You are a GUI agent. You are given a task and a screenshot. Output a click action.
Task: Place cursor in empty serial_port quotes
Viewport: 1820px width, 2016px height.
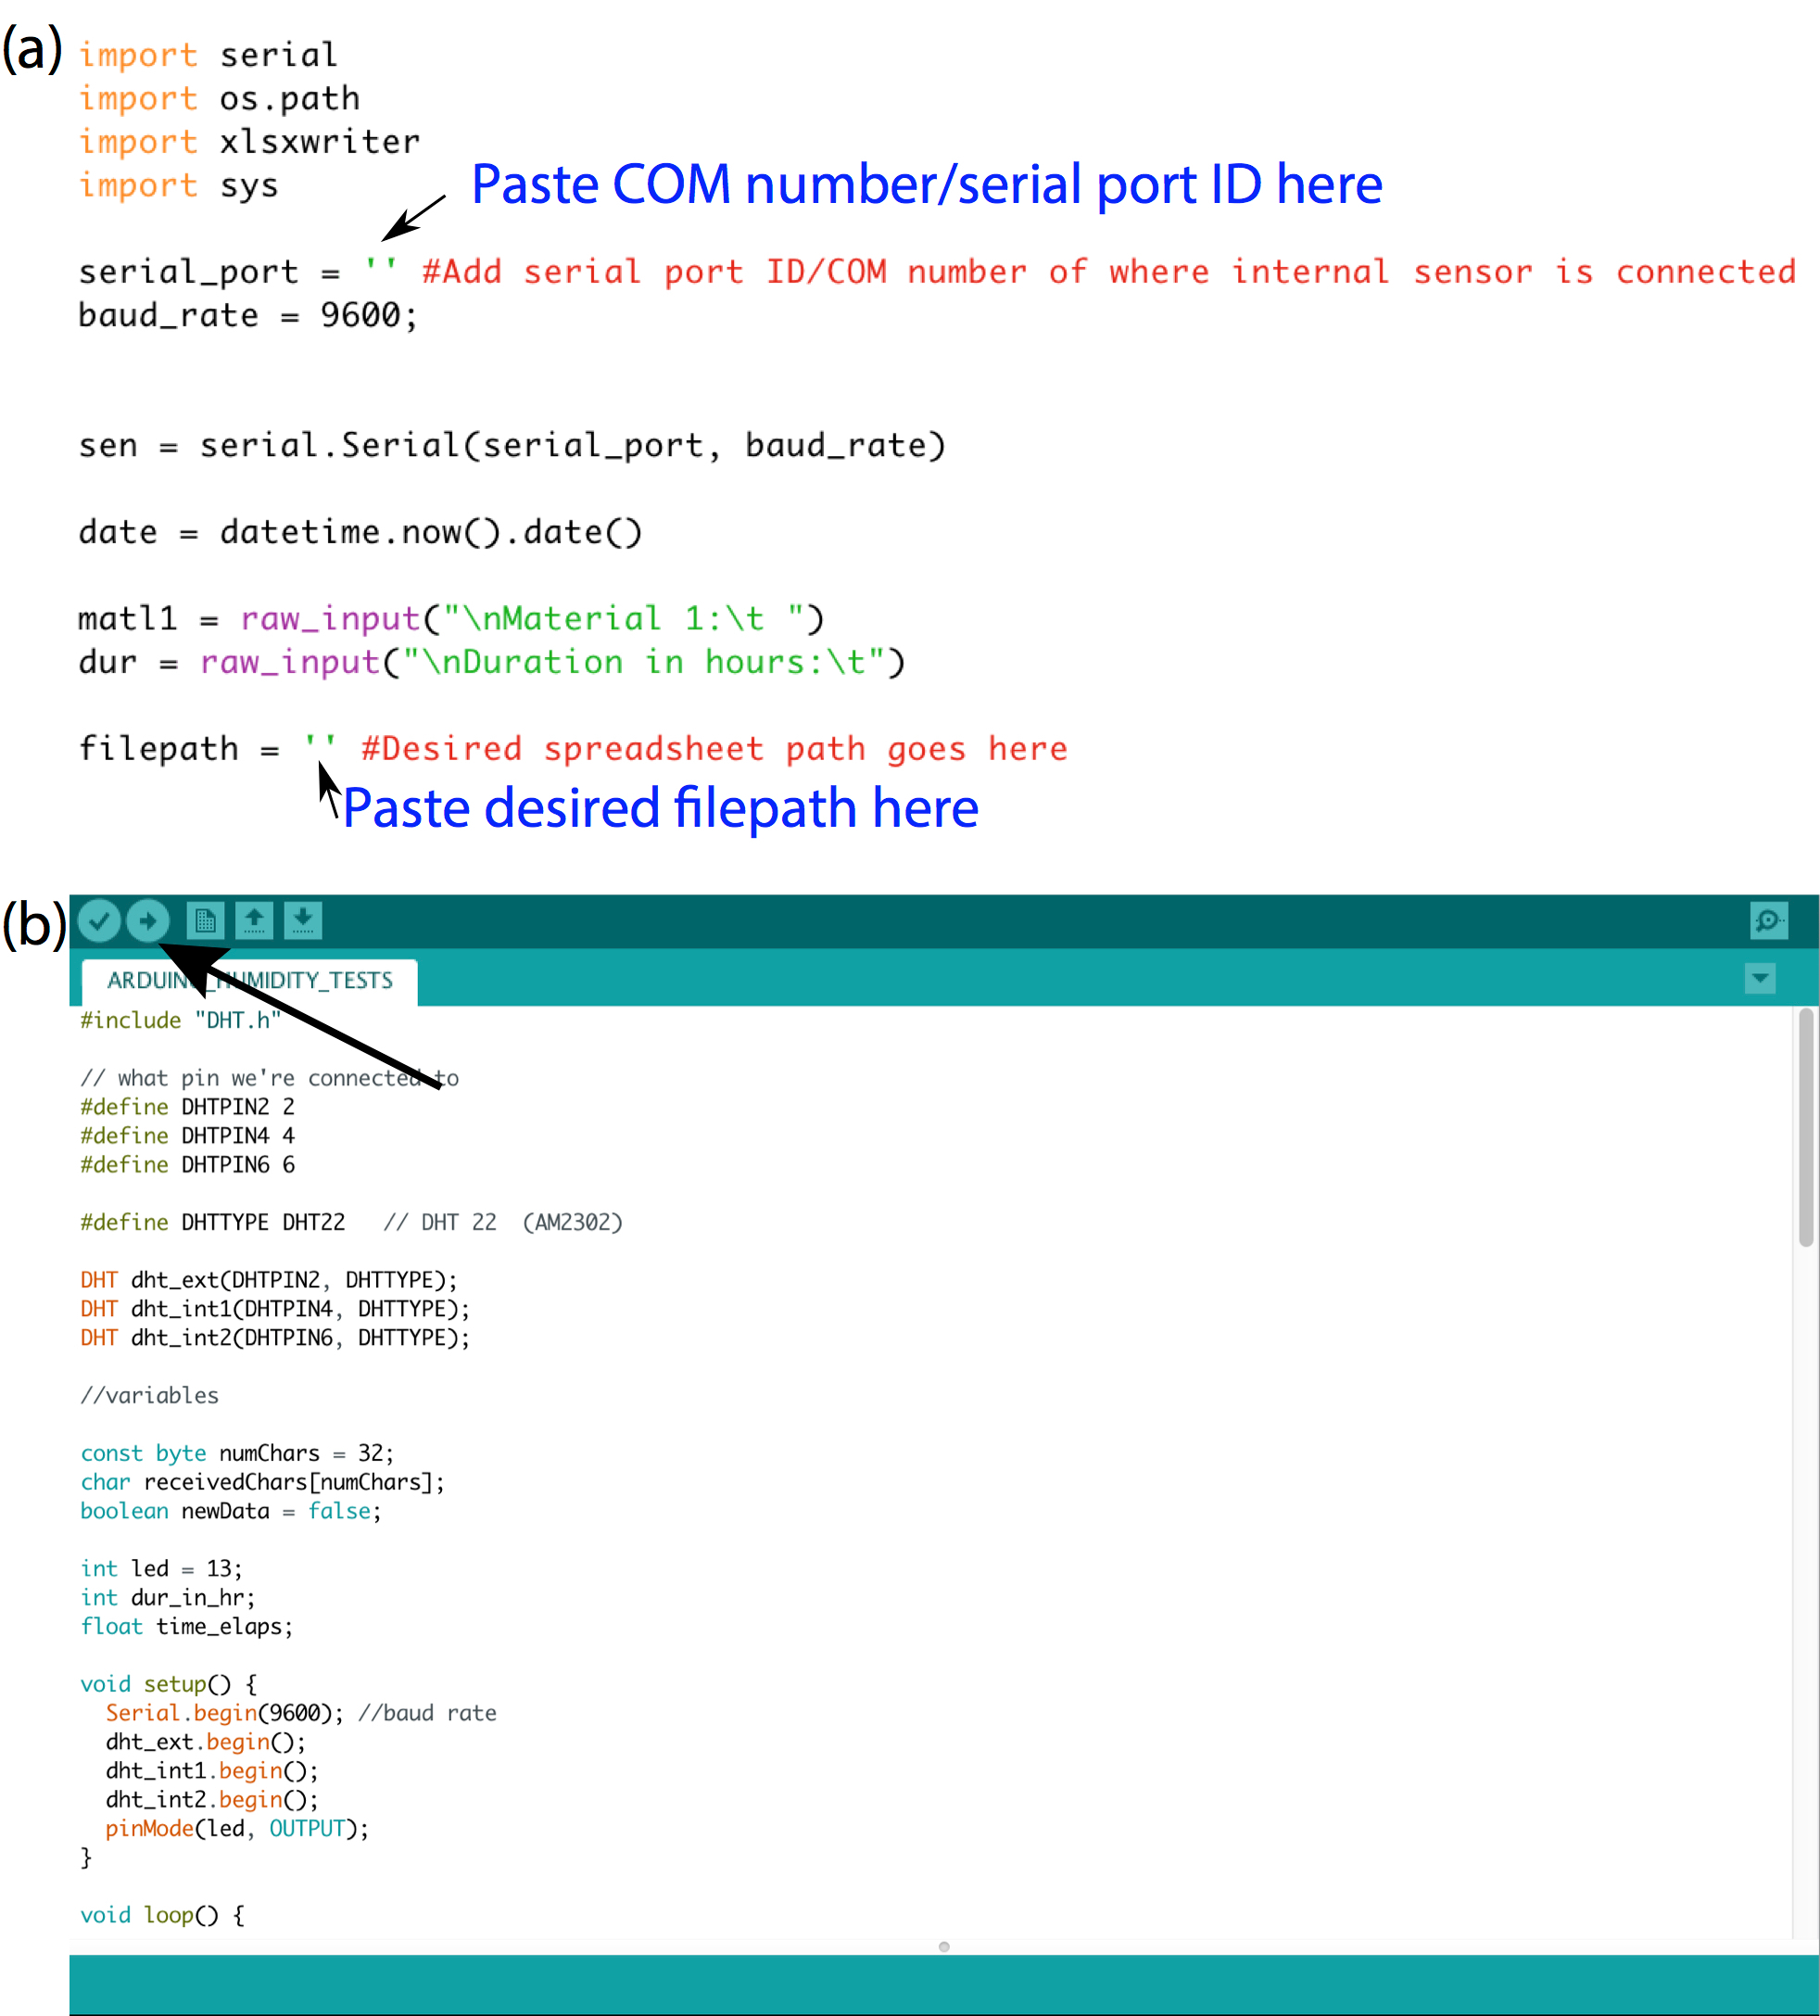[x=381, y=268]
